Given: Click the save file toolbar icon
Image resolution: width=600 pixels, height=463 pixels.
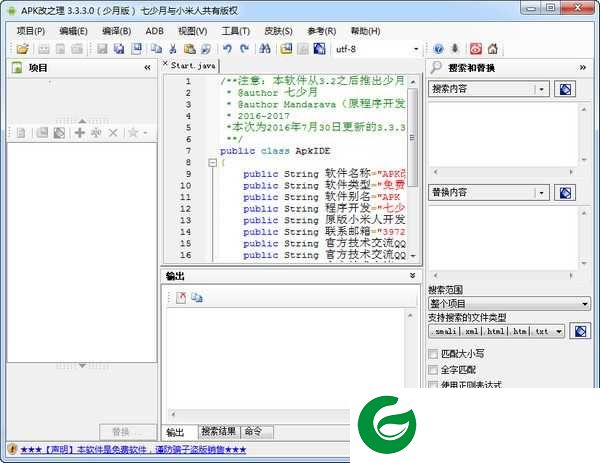Looking at the screenshot, I should click(x=102, y=49).
